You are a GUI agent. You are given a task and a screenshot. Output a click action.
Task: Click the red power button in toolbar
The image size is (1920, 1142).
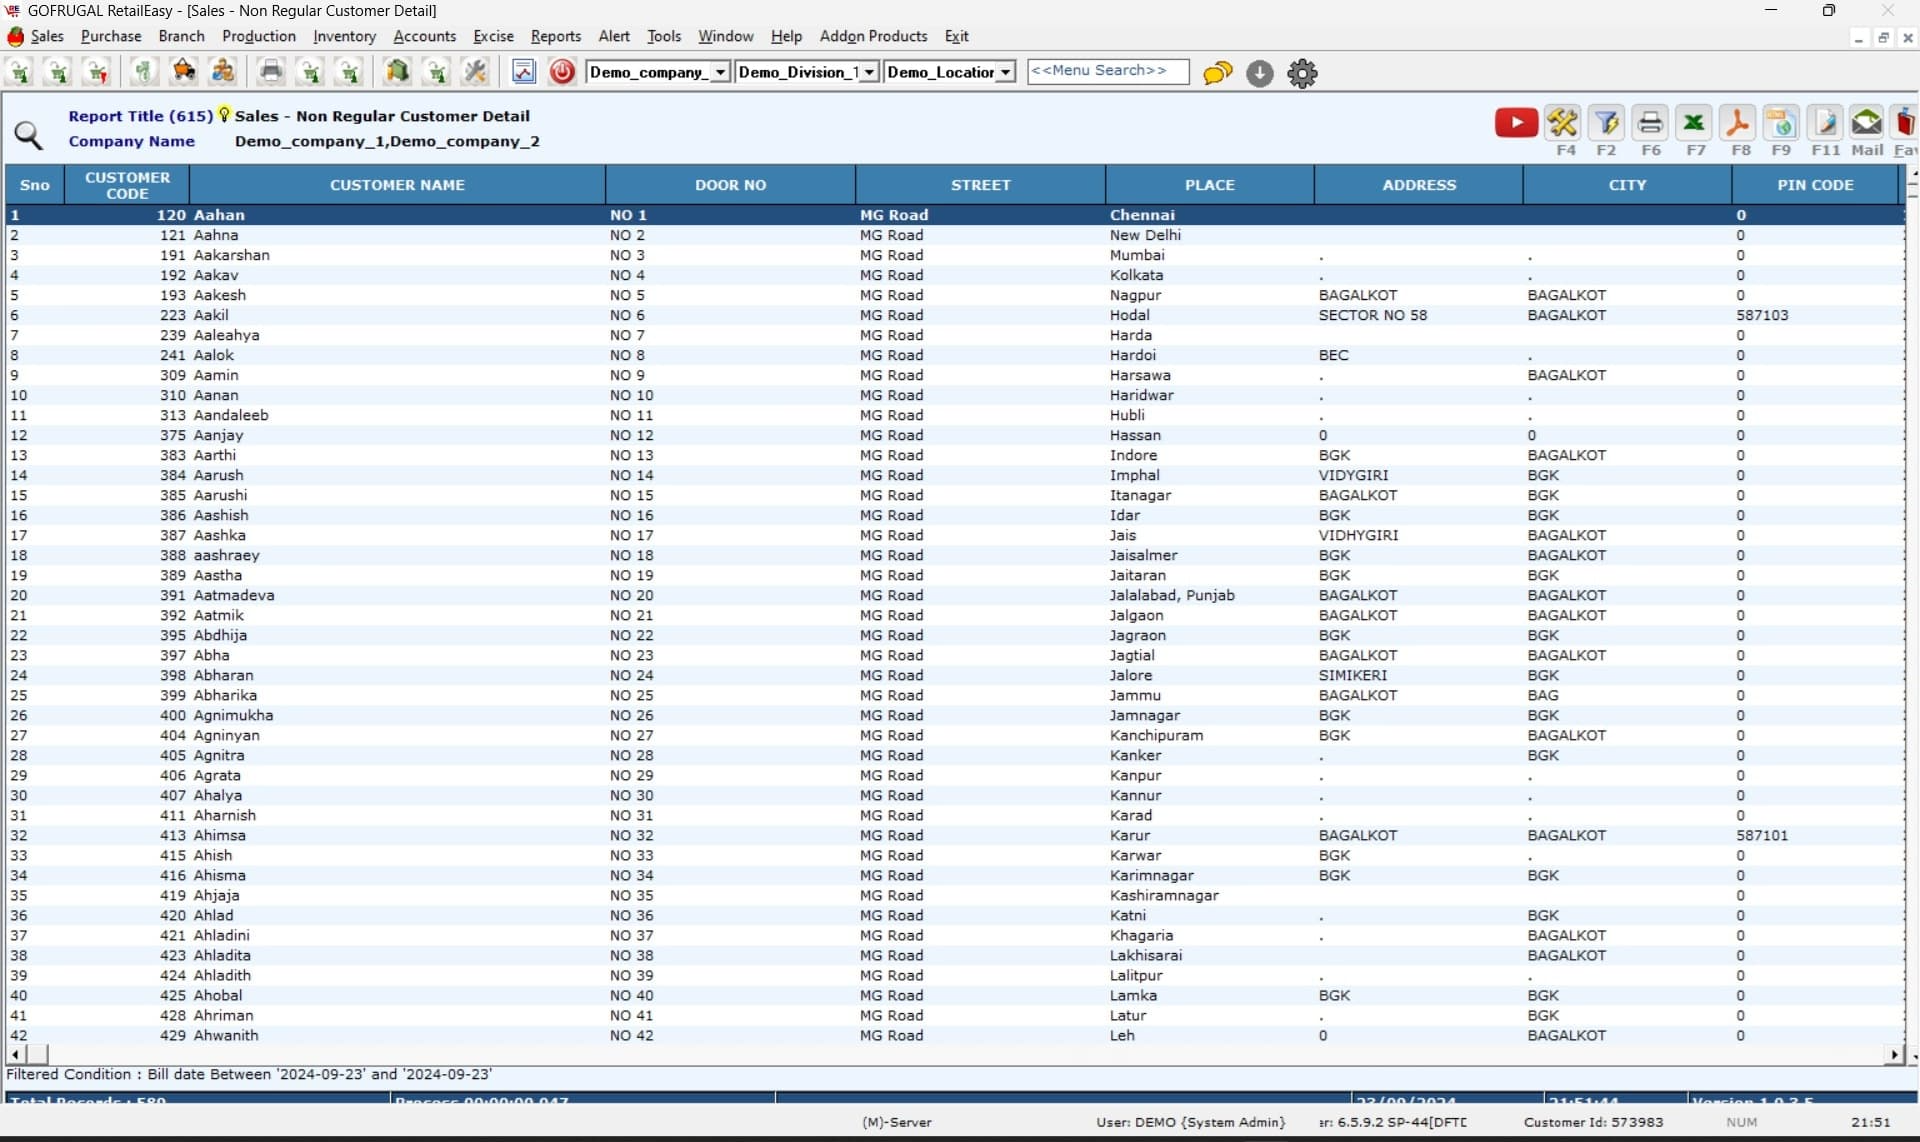(x=562, y=72)
